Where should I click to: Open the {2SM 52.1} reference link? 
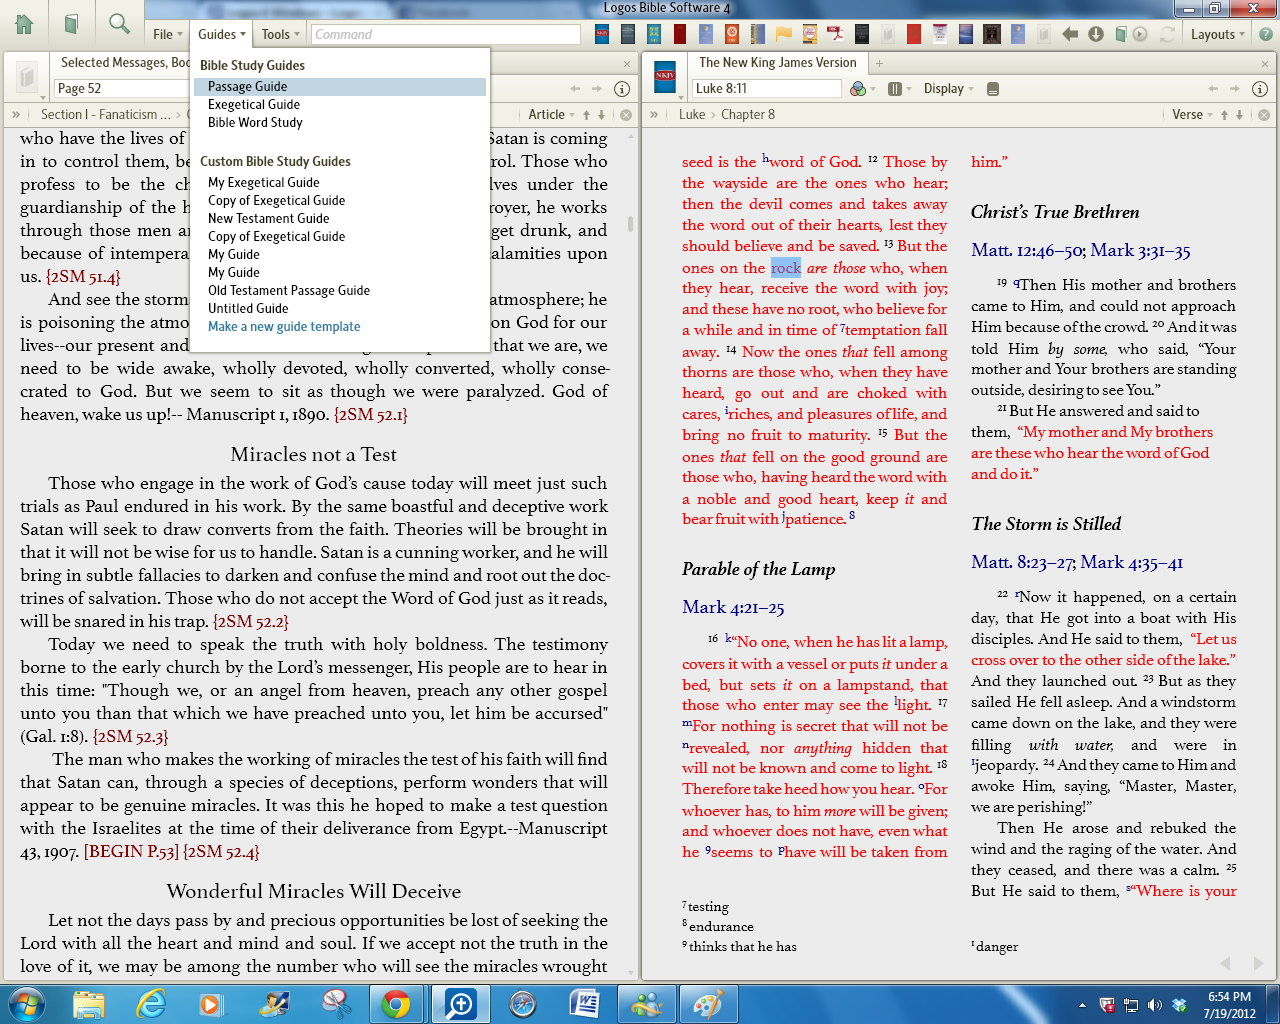click(371, 414)
